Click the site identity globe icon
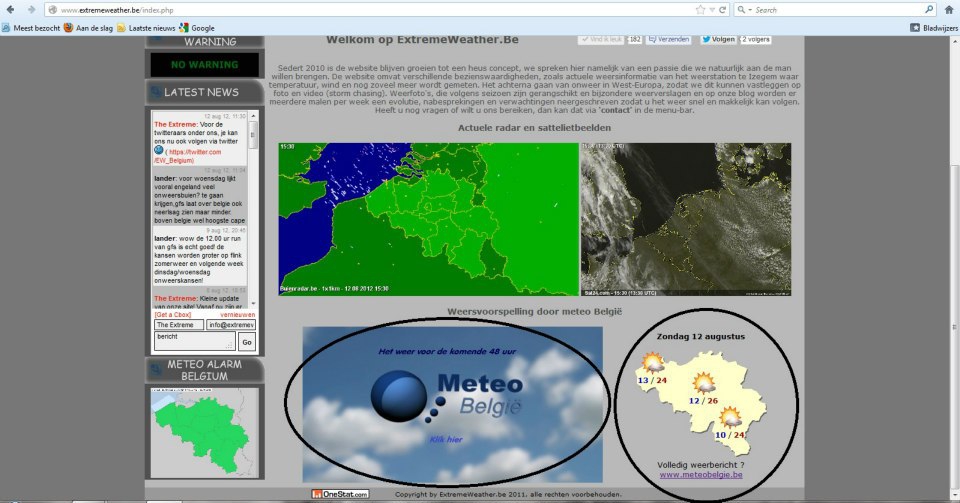The image size is (960, 503). (x=53, y=10)
